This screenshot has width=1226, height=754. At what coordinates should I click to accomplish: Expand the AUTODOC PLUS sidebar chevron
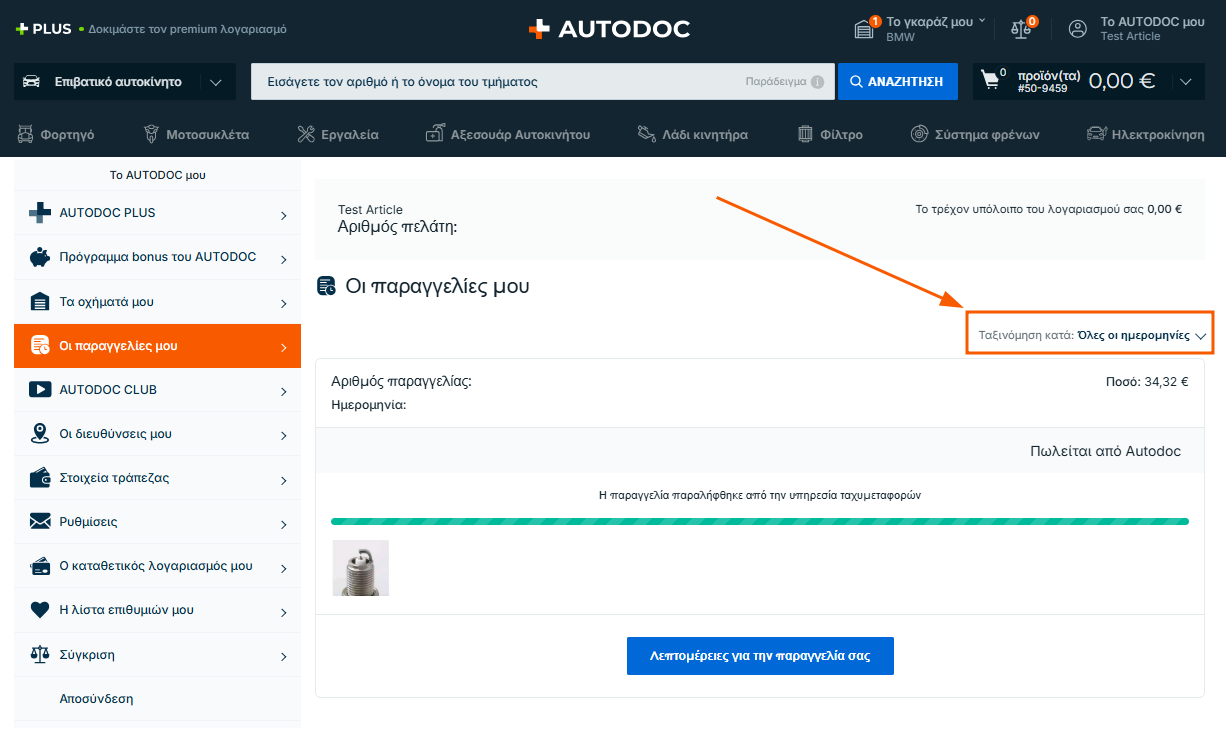[284, 215]
